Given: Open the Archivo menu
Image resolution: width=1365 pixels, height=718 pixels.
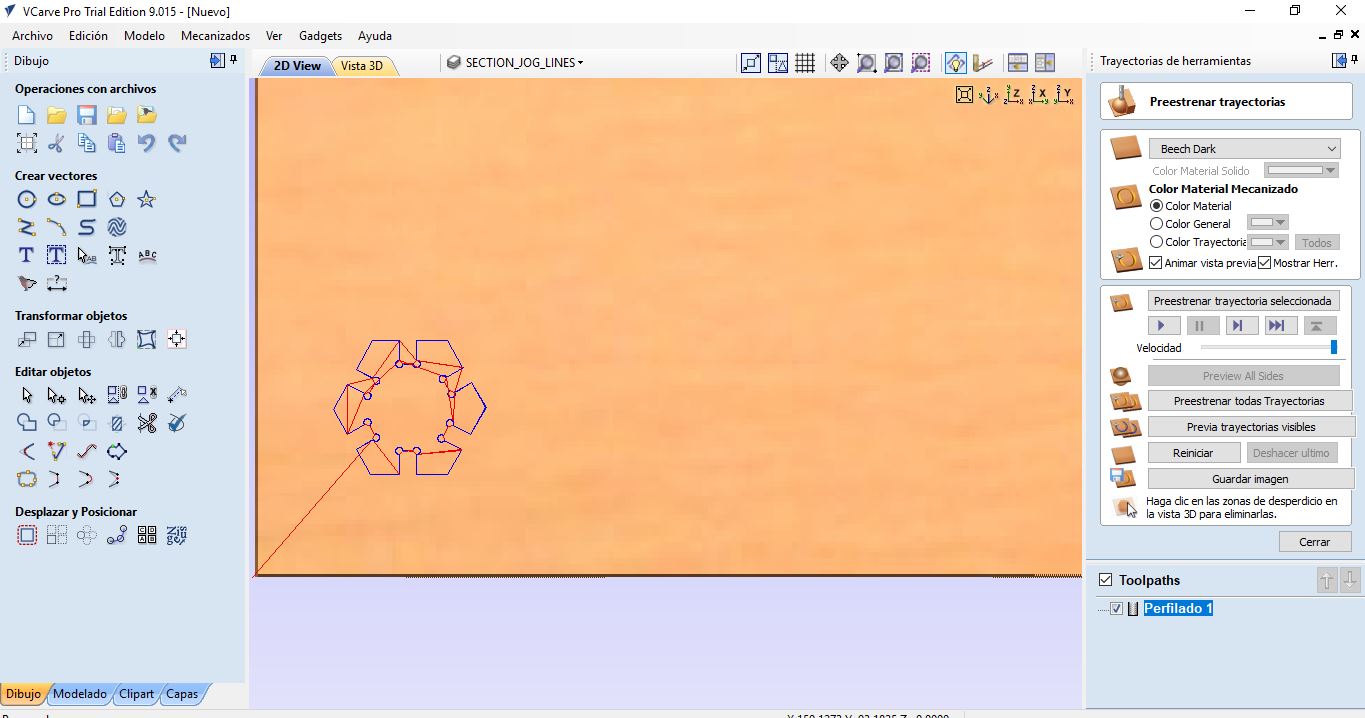Looking at the screenshot, I should 32,35.
